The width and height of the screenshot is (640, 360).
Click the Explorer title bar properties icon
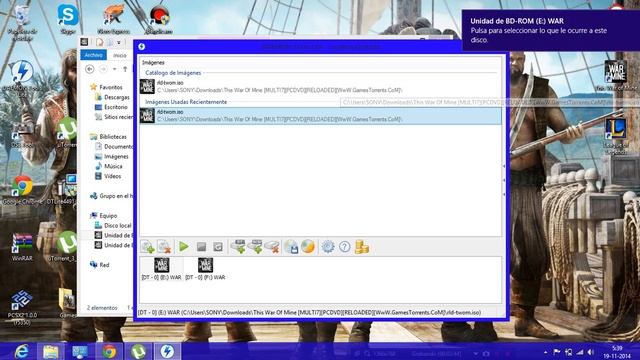(100, 42)
